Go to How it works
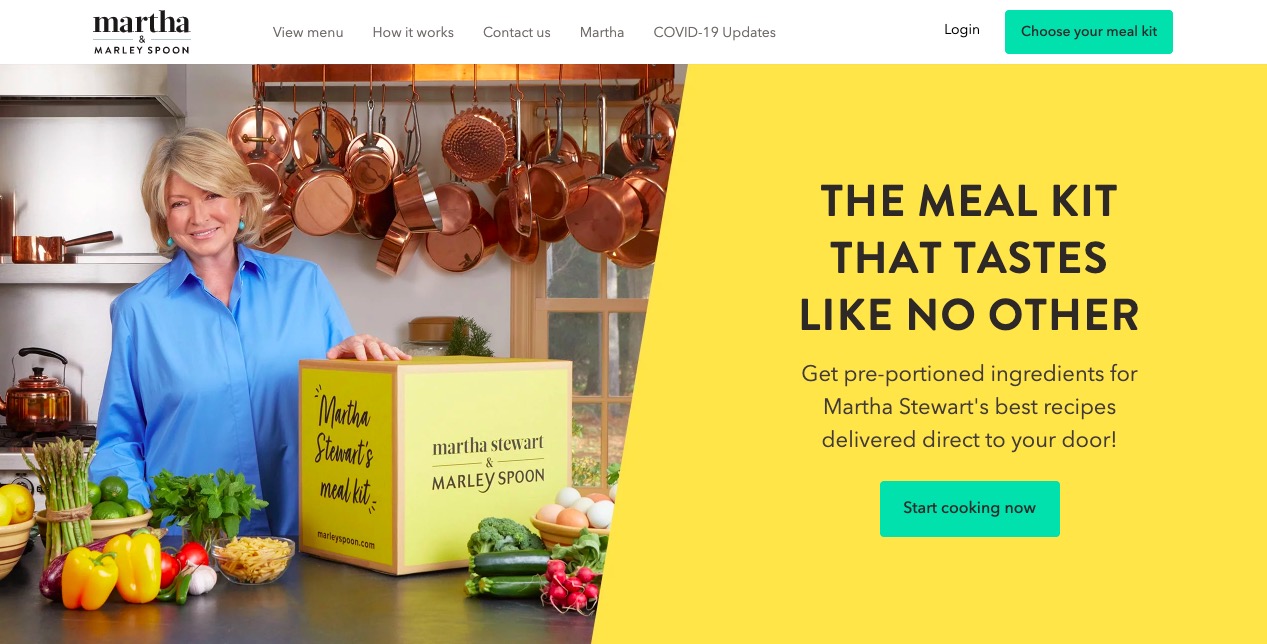Screen dimensions: 1267x644 (413, 32)
